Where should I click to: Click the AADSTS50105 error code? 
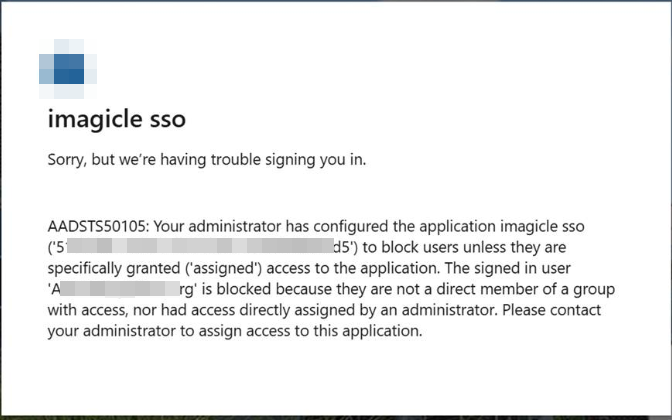coord(97,226)
